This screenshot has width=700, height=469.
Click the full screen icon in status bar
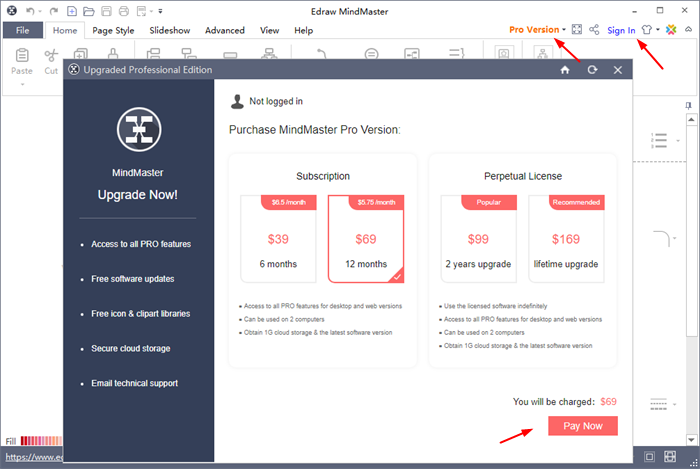(670, 457)
